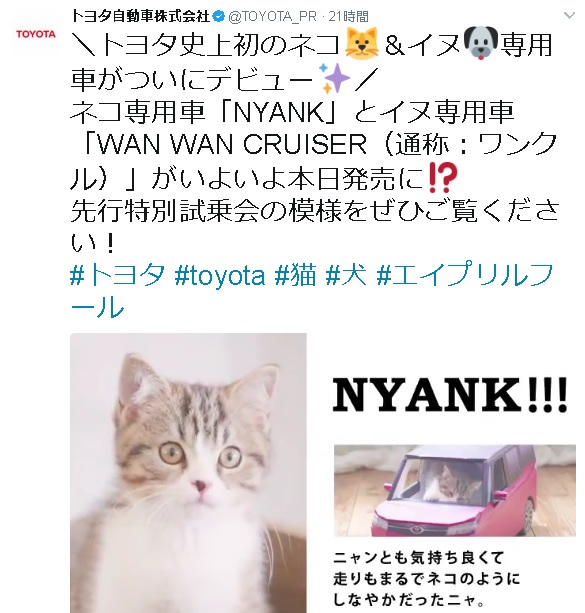Image resolution: width=585 pixels, height=613 pixels.
Task: Click the Japanese caption below the car photo
Action: point(426,579)
